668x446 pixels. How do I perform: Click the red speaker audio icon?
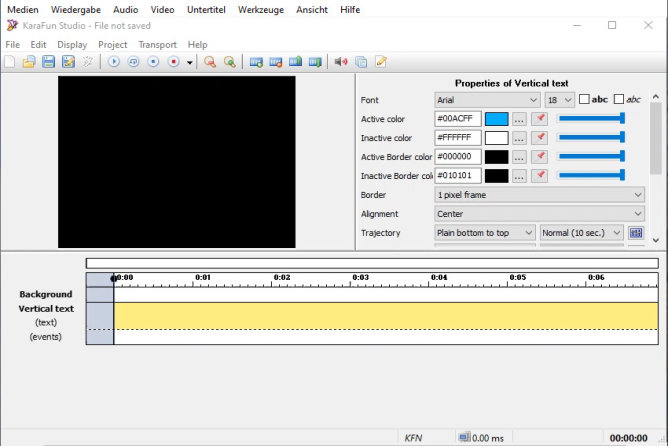coord(341,62)
